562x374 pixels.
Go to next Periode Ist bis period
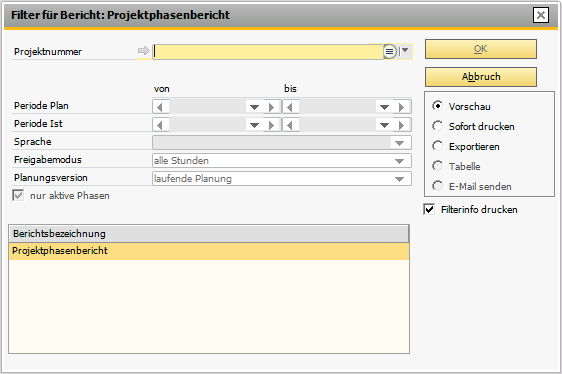click(402, 125)
